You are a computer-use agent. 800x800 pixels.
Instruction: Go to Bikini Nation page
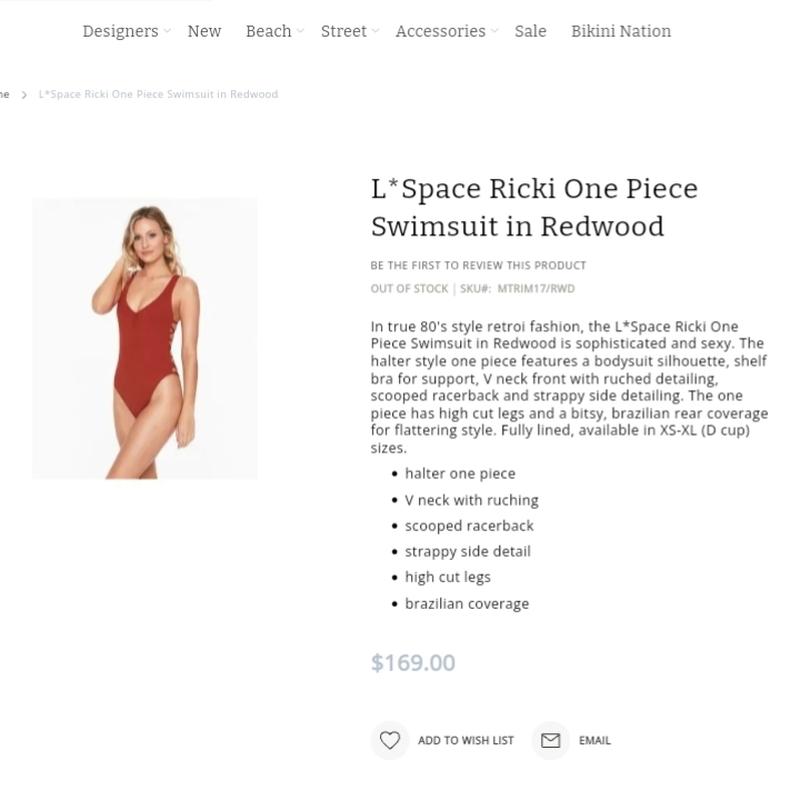coord(621,31)
